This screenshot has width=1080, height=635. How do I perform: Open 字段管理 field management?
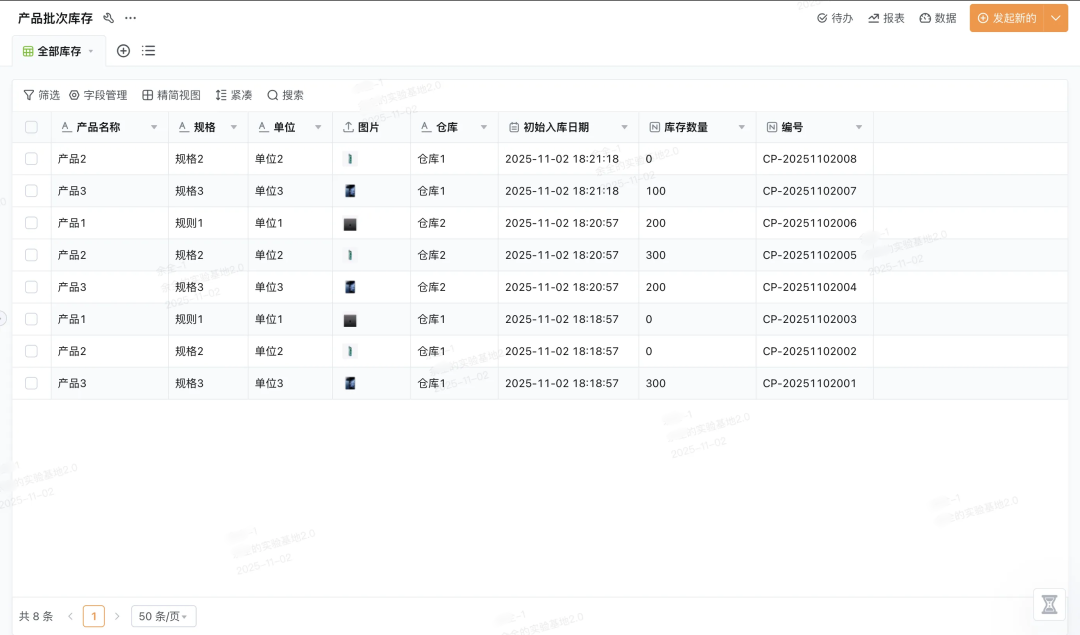click(x=98, y=95)
